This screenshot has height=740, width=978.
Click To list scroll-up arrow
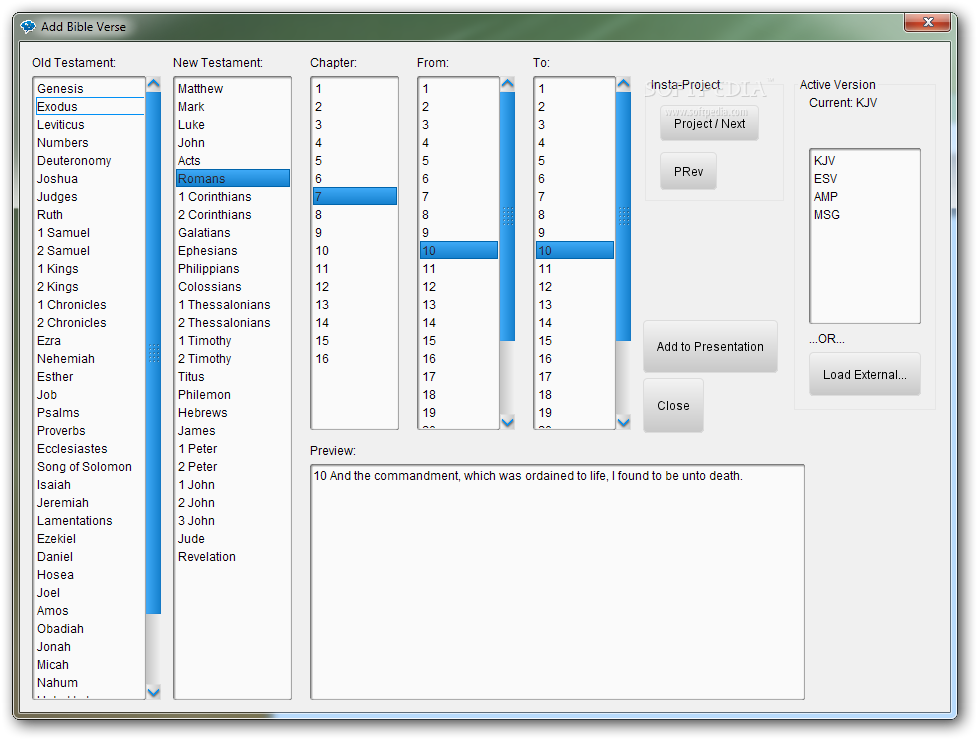[x=623, y=84]
